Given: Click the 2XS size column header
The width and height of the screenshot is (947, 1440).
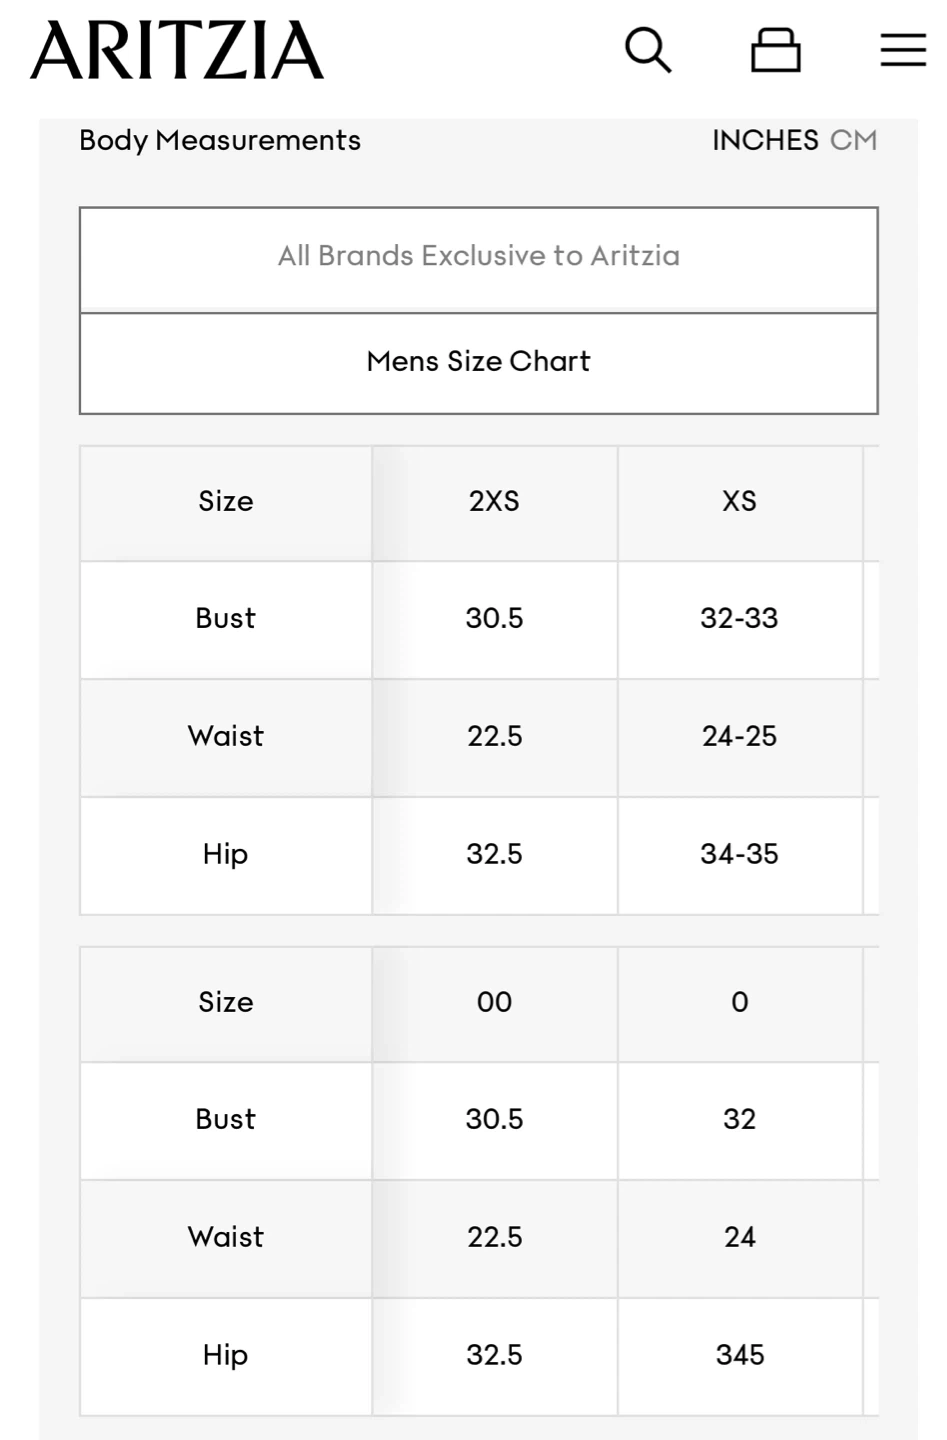Looking at the screenshot, I should 494,501.
